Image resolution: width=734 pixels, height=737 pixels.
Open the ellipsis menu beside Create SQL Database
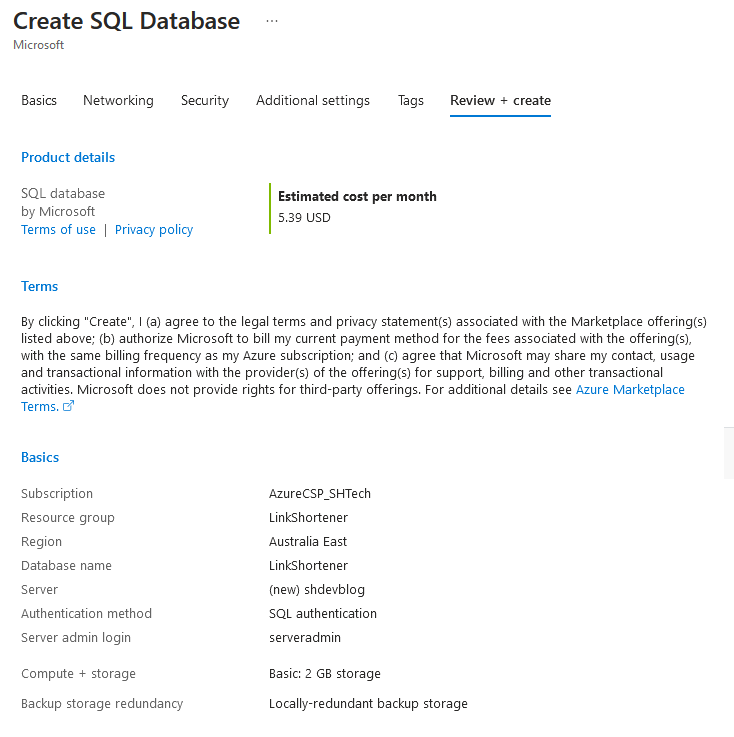pos(272,21)
